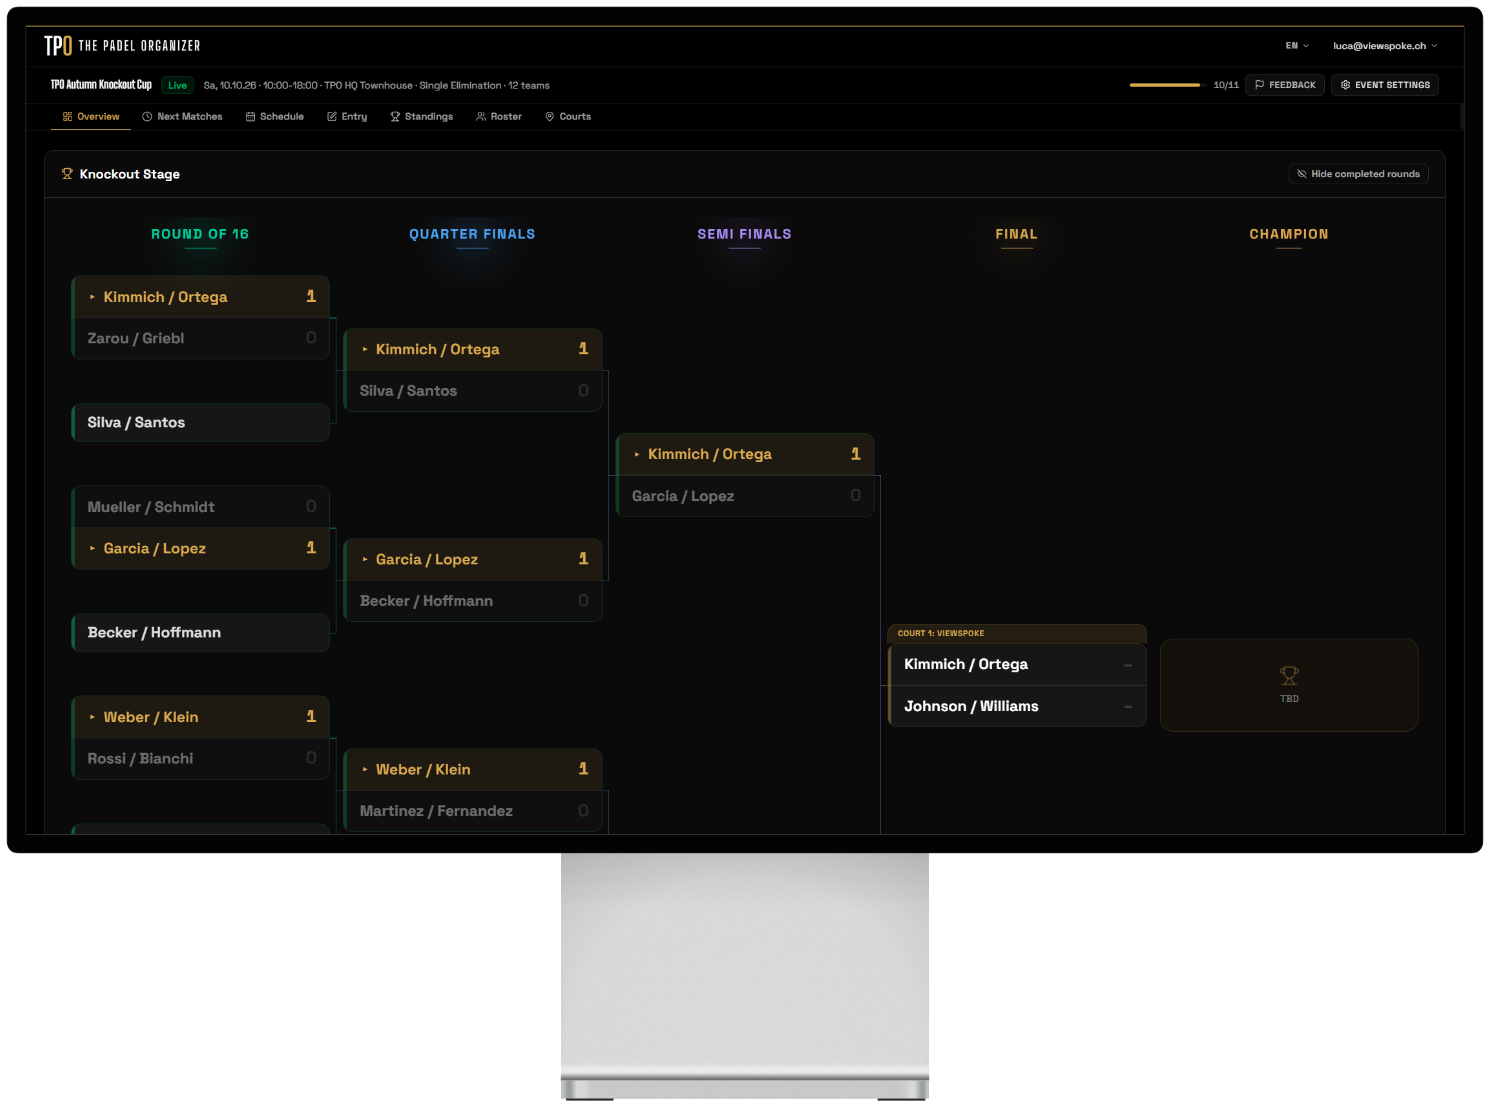
Task: Click Johnson / Williams in the final
Action: pos(971,706)
